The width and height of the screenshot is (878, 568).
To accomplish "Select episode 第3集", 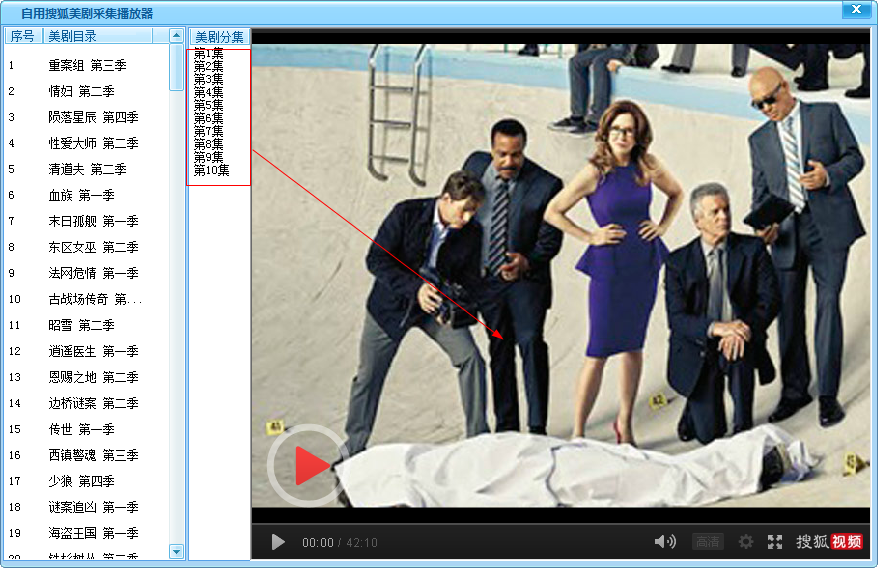I will click(208, 80).
